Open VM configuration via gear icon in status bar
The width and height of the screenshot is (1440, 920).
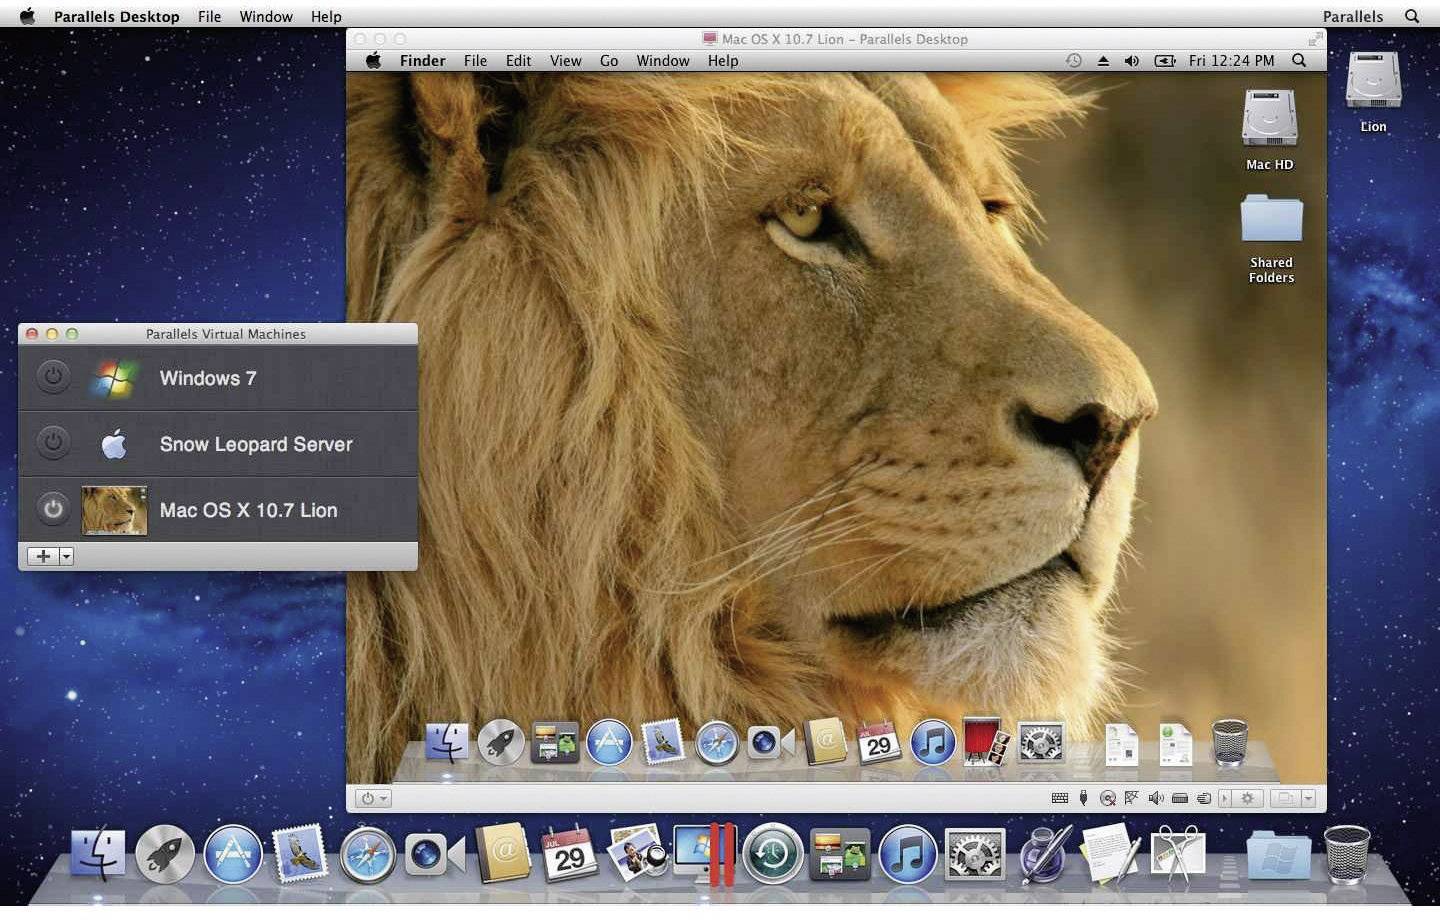[1248, 798]
